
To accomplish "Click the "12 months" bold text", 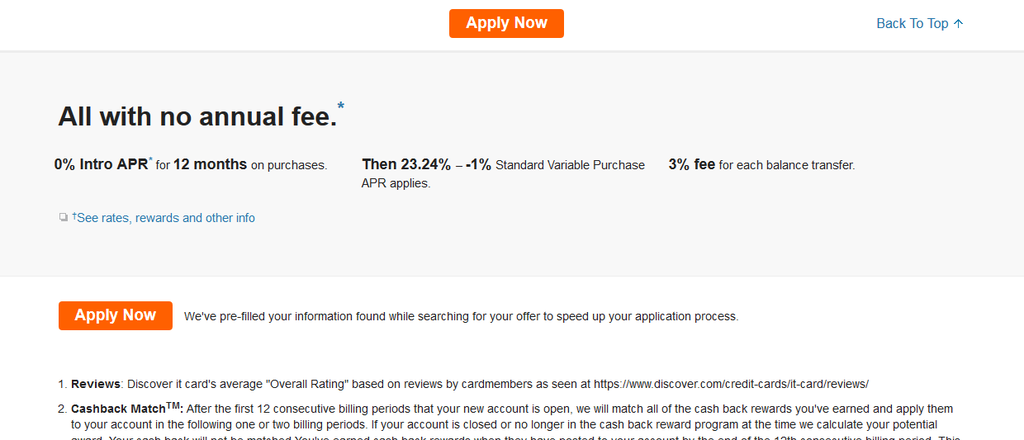I will [x=210, y=165].
